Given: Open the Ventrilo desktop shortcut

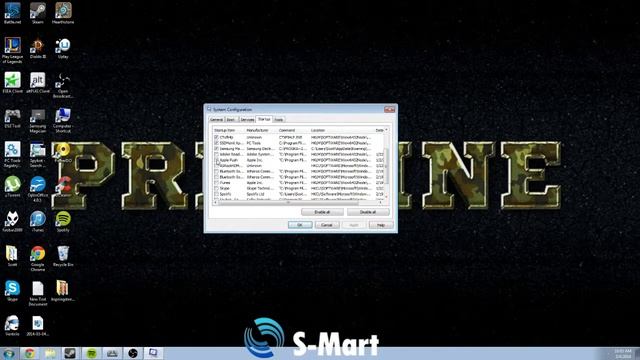Looking at the screenshot, I should click(12, 325).
